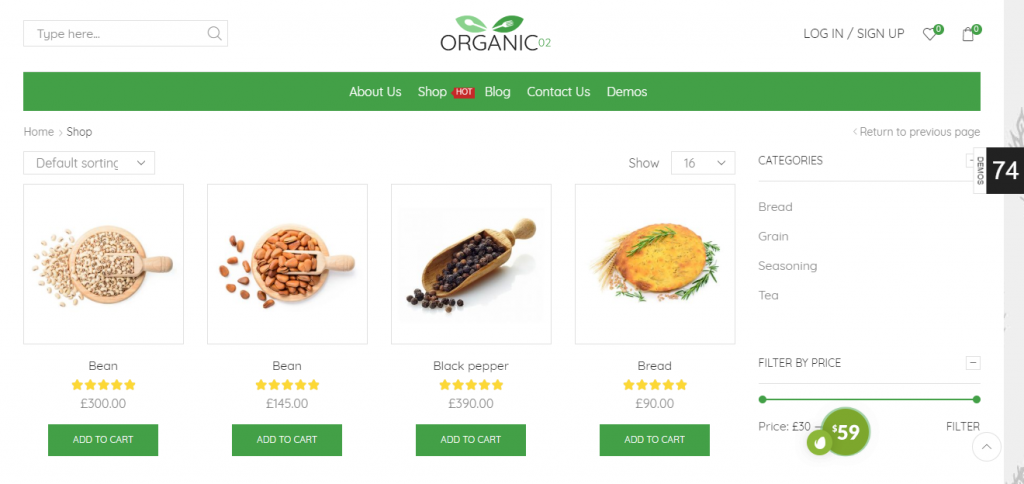Select the Seasoning category

pyautogui.click(x=787, y=266)
